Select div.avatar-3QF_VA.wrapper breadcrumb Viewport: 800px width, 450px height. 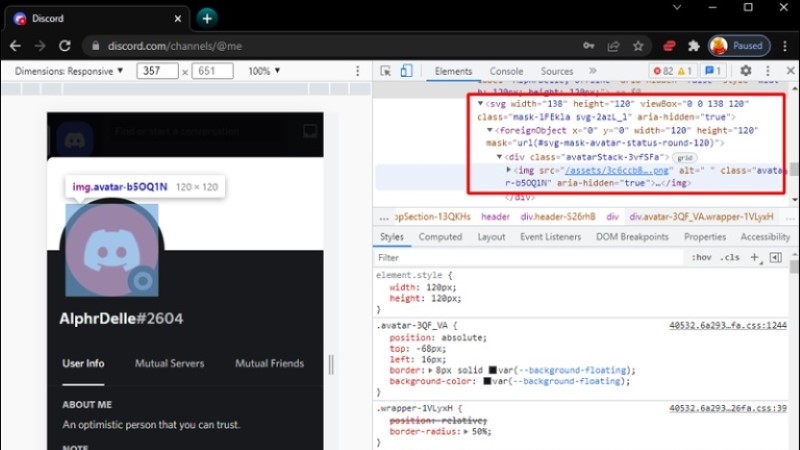(702, 217)
